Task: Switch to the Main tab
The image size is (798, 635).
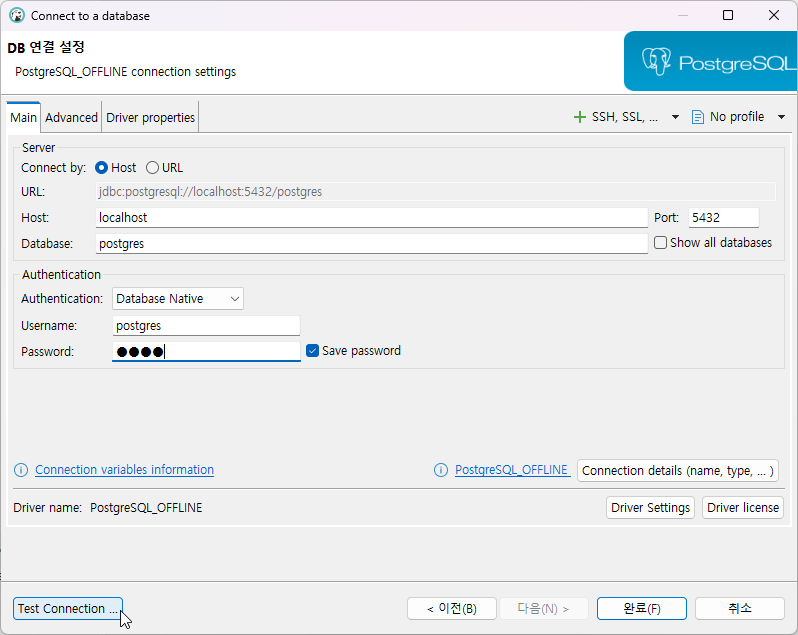Action: (x=23, y=118)
